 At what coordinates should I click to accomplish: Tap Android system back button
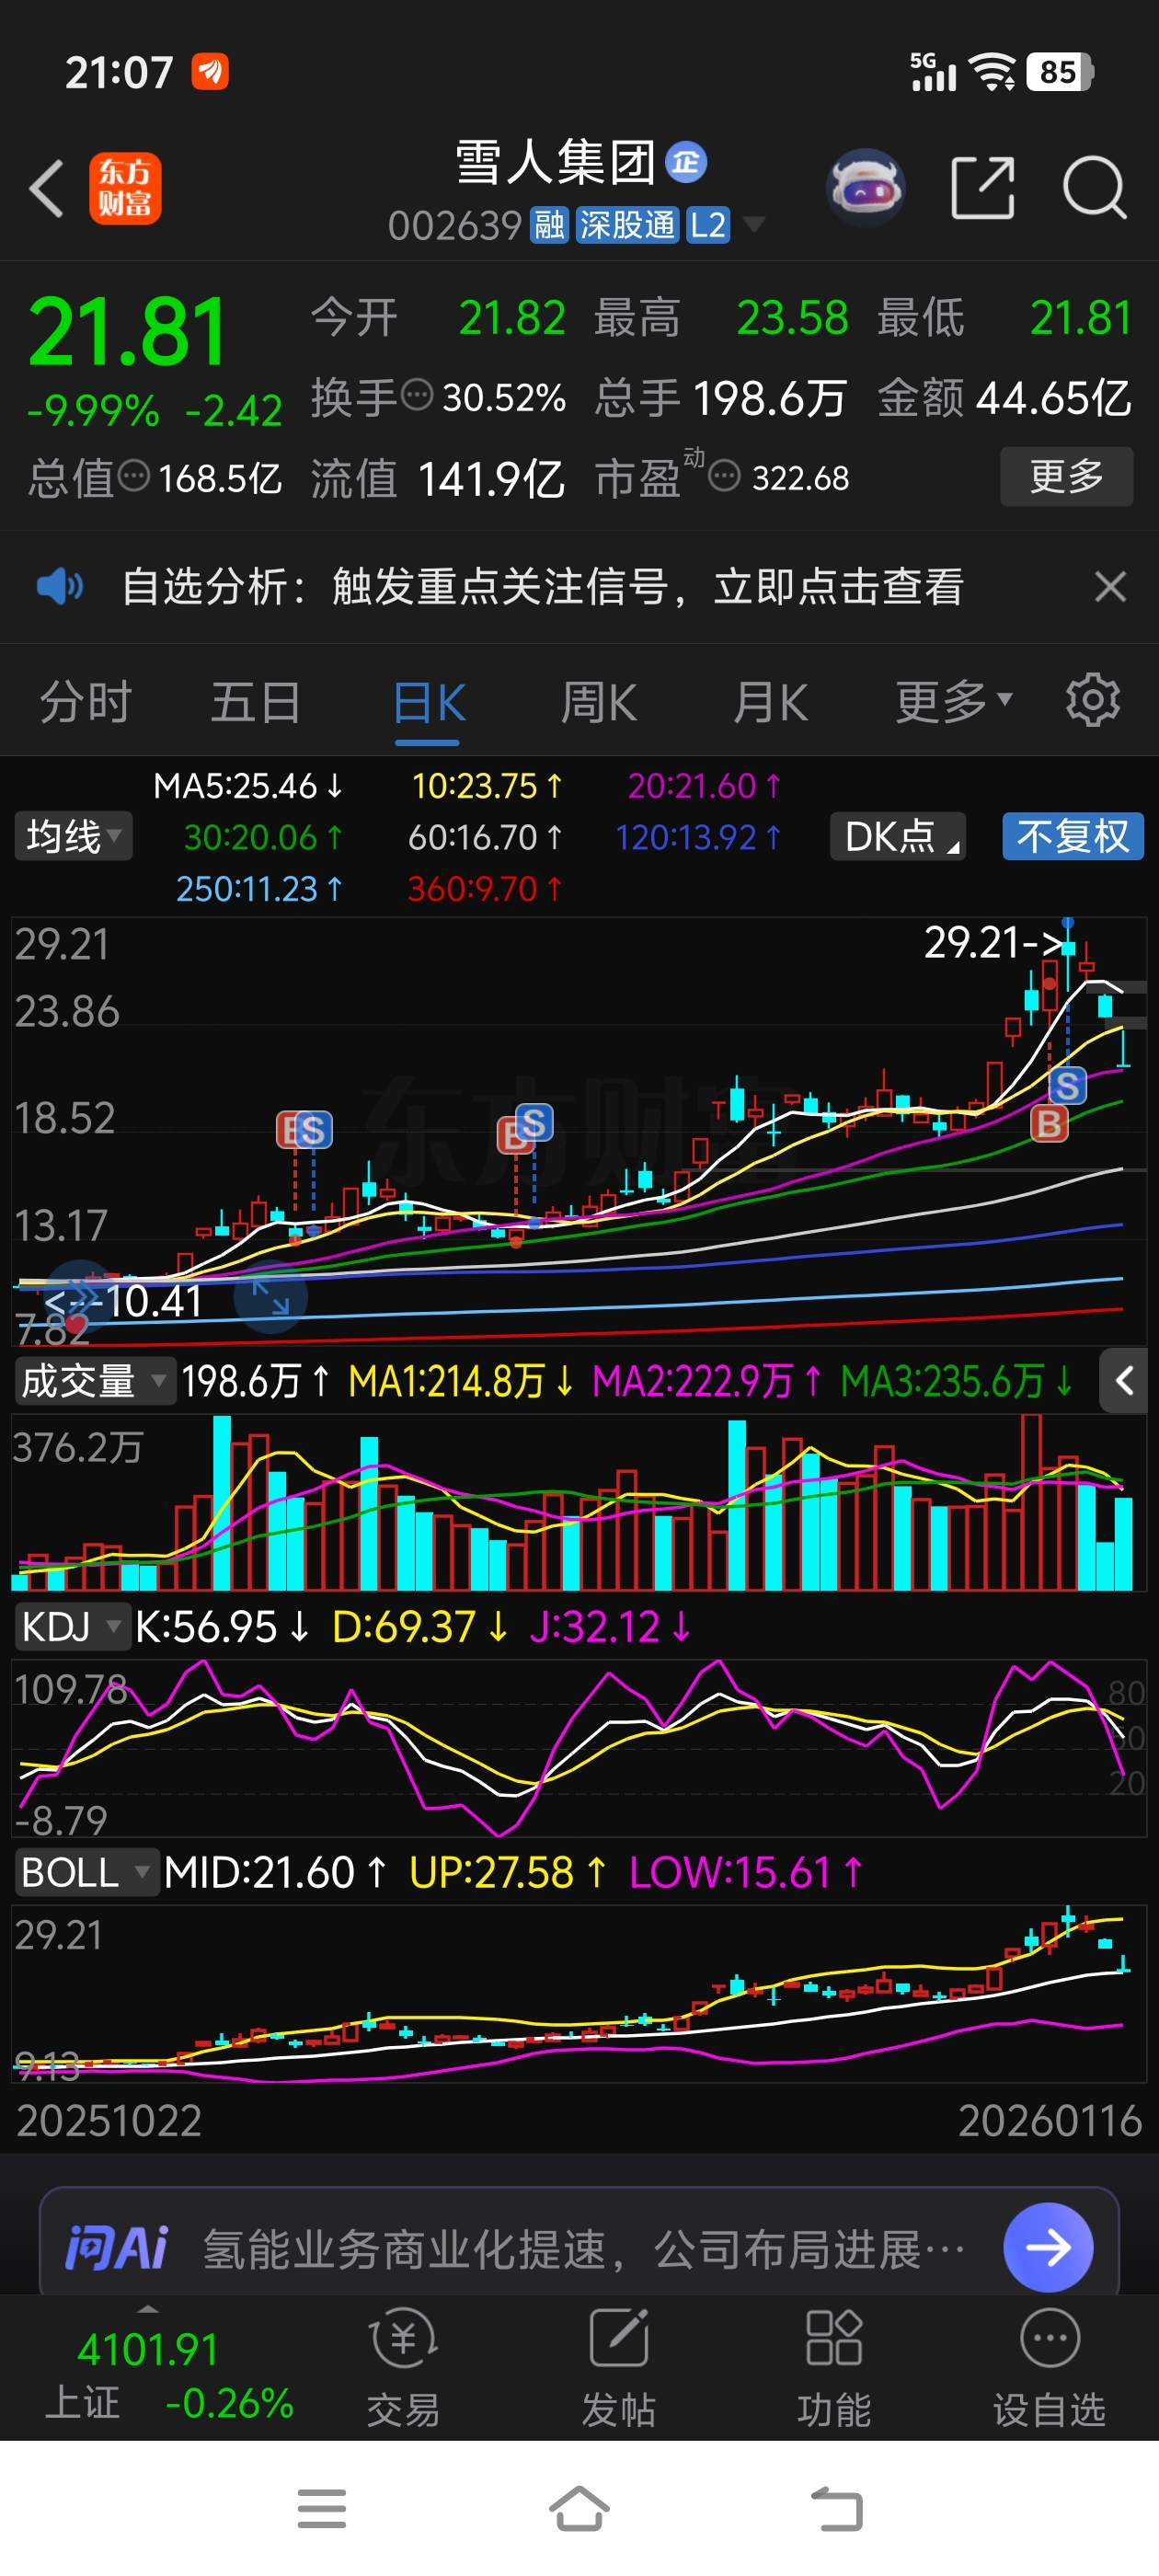(836, 2509)
